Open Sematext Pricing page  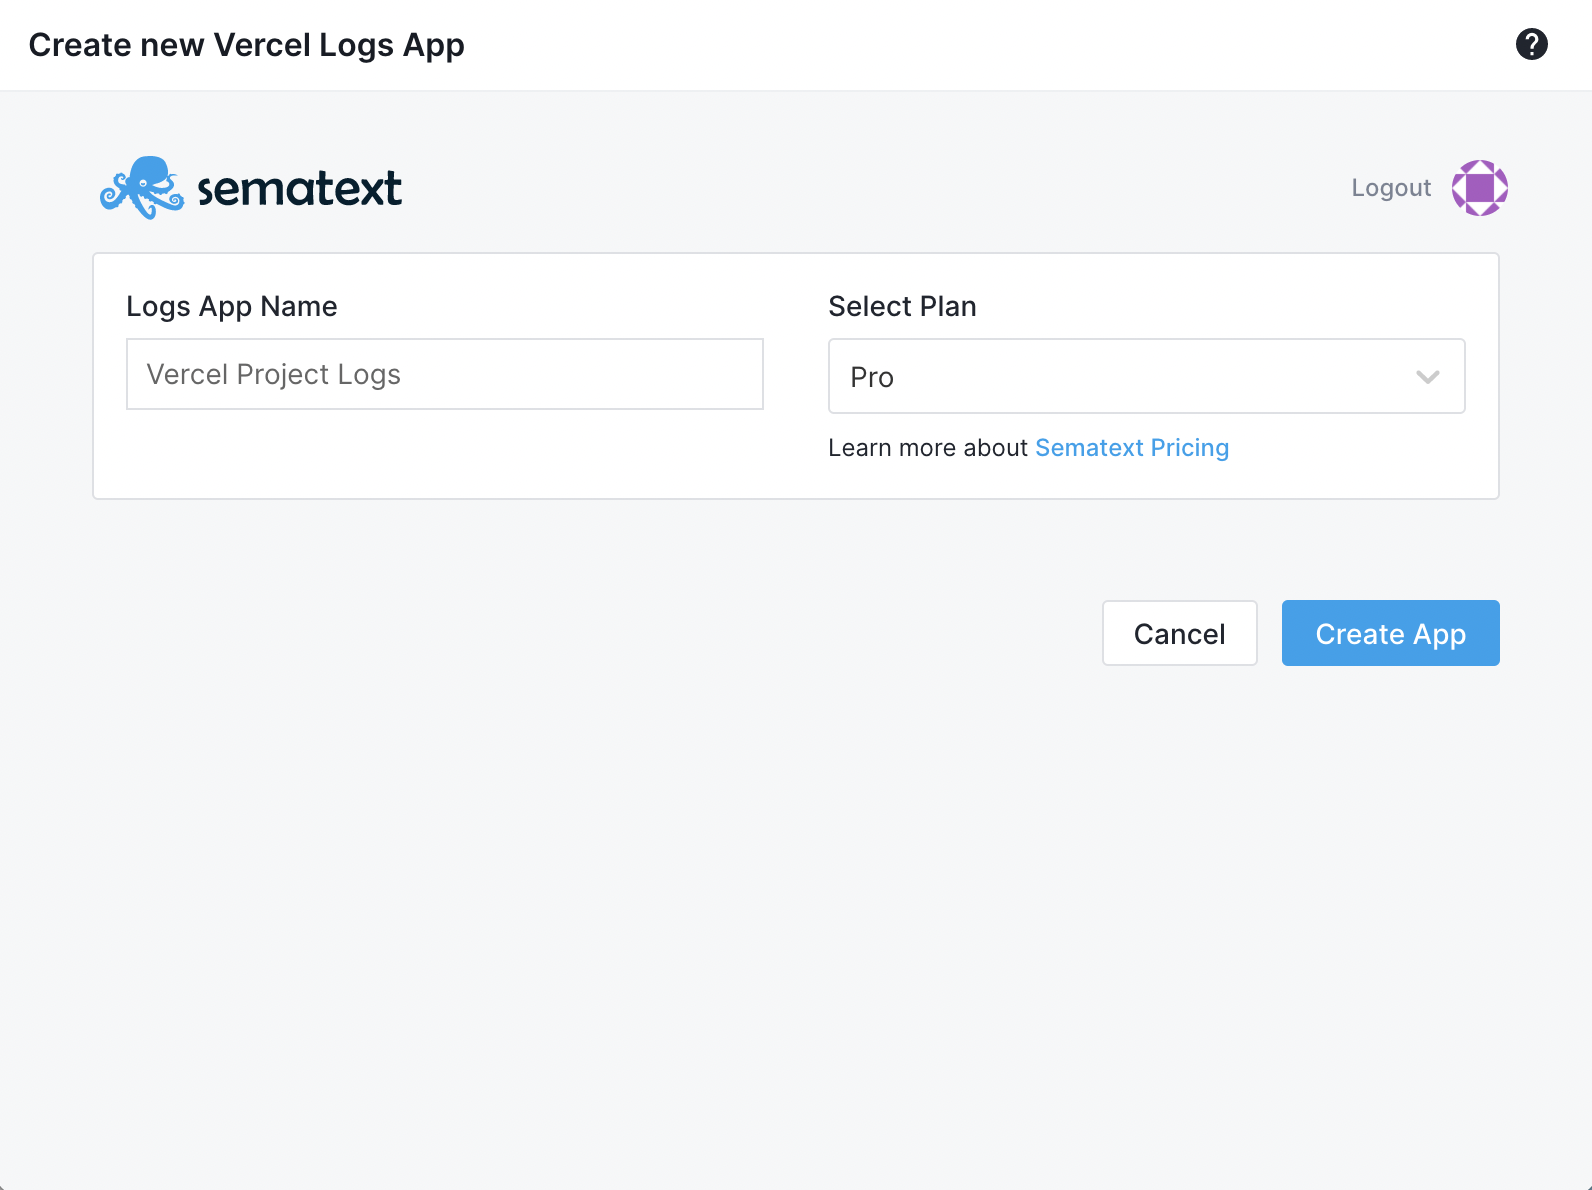click(x=1131, y=447)
